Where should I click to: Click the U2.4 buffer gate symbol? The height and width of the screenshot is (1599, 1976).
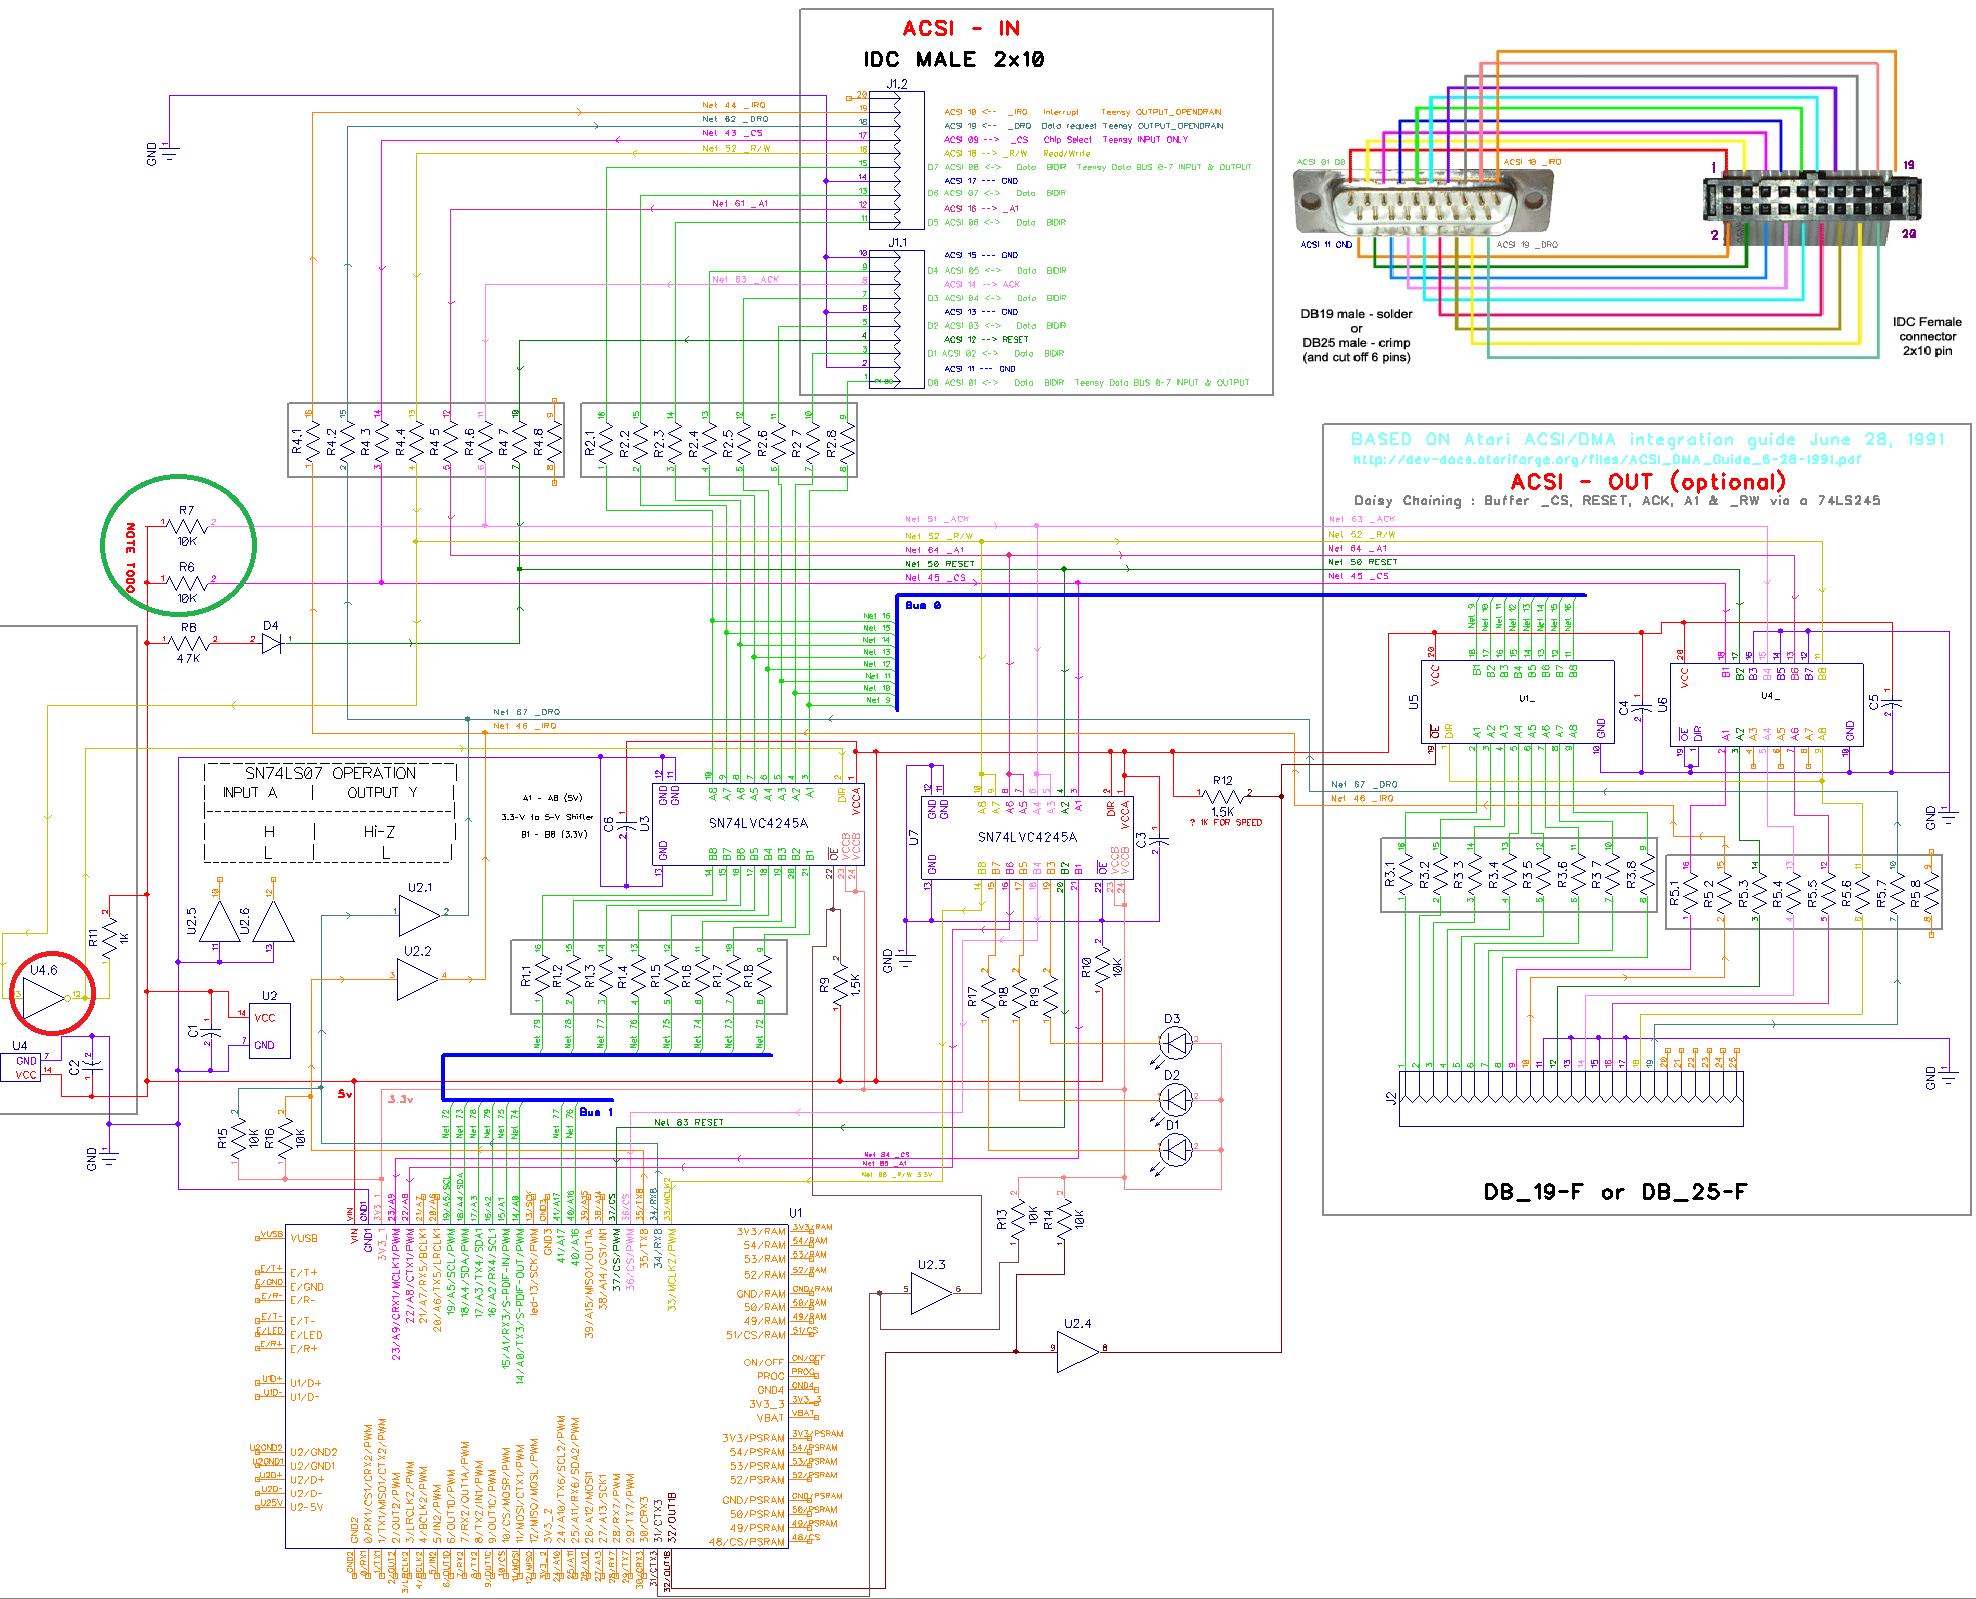[x=1077, y=1351]
